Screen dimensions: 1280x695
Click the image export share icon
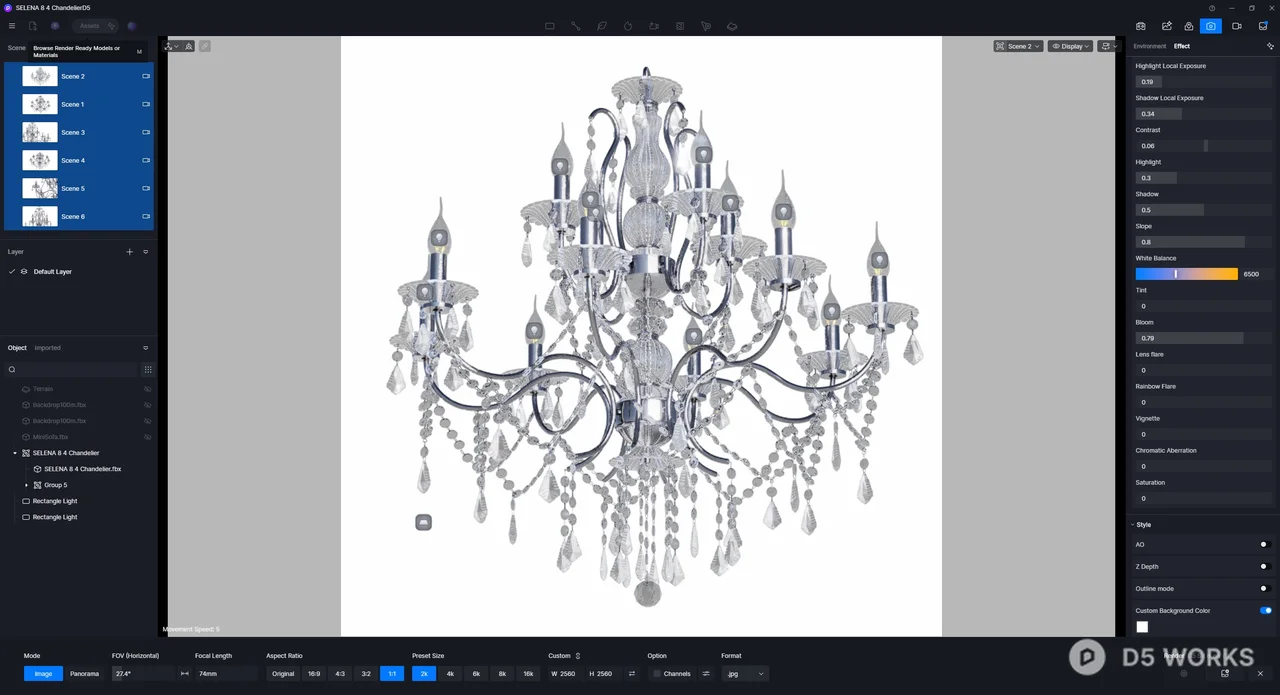tap(1166, 26)
